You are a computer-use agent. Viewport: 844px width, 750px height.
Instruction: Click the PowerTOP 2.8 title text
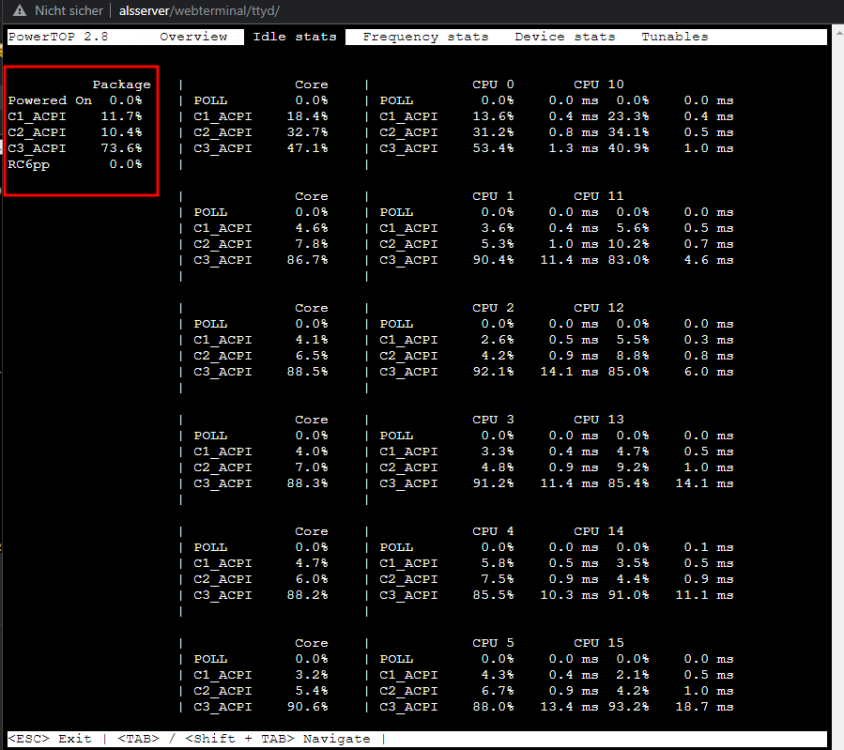coord(58,37)
